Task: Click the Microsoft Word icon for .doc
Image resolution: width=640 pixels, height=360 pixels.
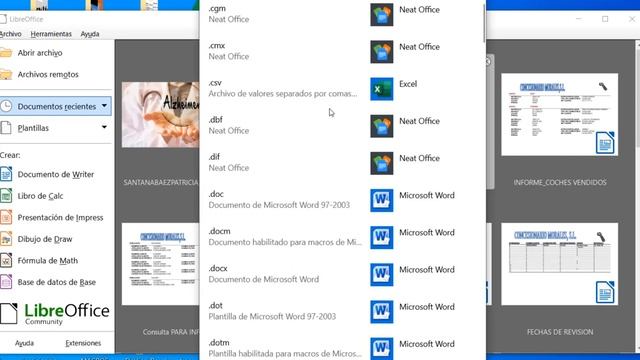Action: click(x=382, y=200)
